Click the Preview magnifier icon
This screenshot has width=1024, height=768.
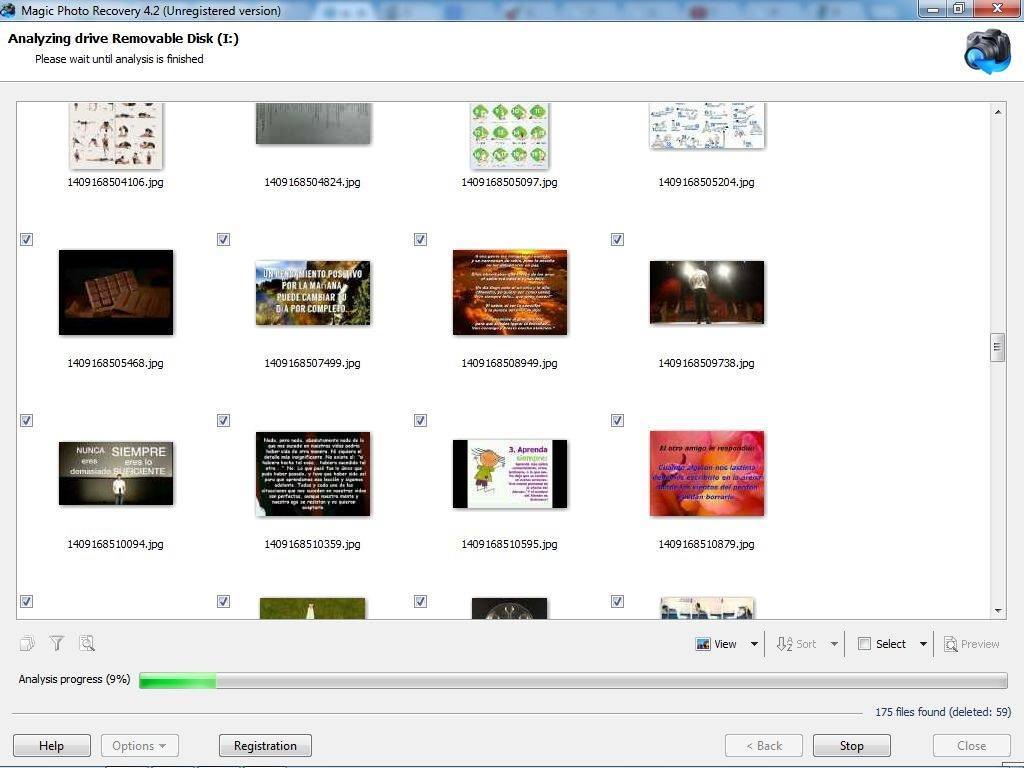(x=950, y=644)
